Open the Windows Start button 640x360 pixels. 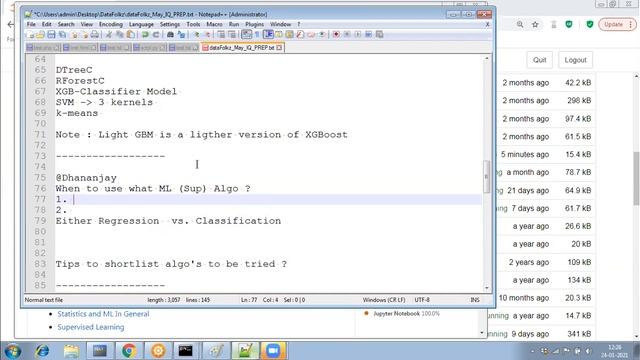tap(13, 351)
